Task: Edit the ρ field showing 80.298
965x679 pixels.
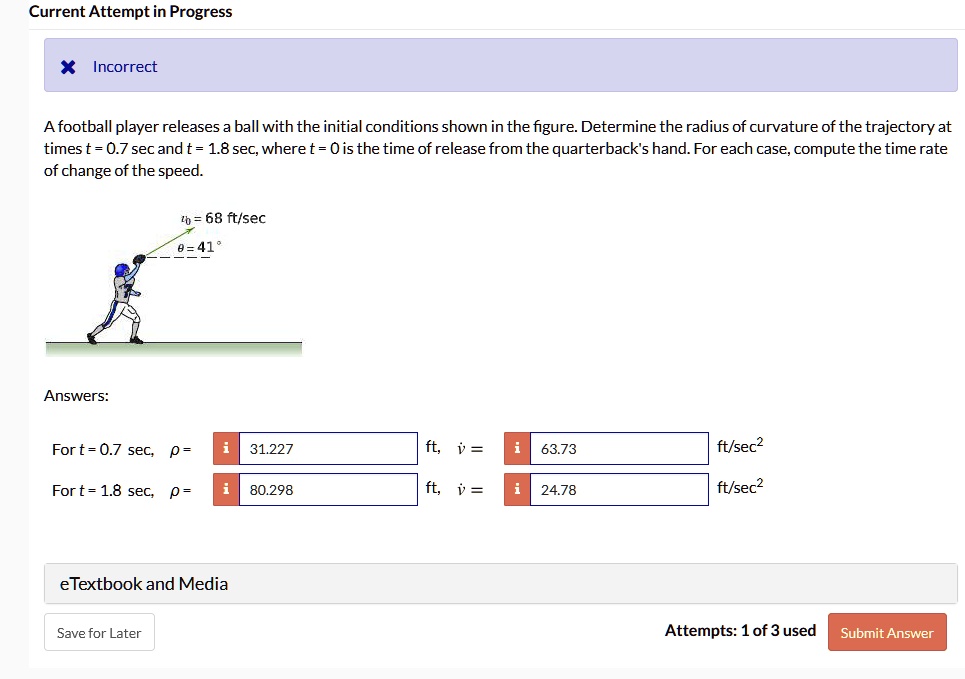Action: click(x=328, y=489)
